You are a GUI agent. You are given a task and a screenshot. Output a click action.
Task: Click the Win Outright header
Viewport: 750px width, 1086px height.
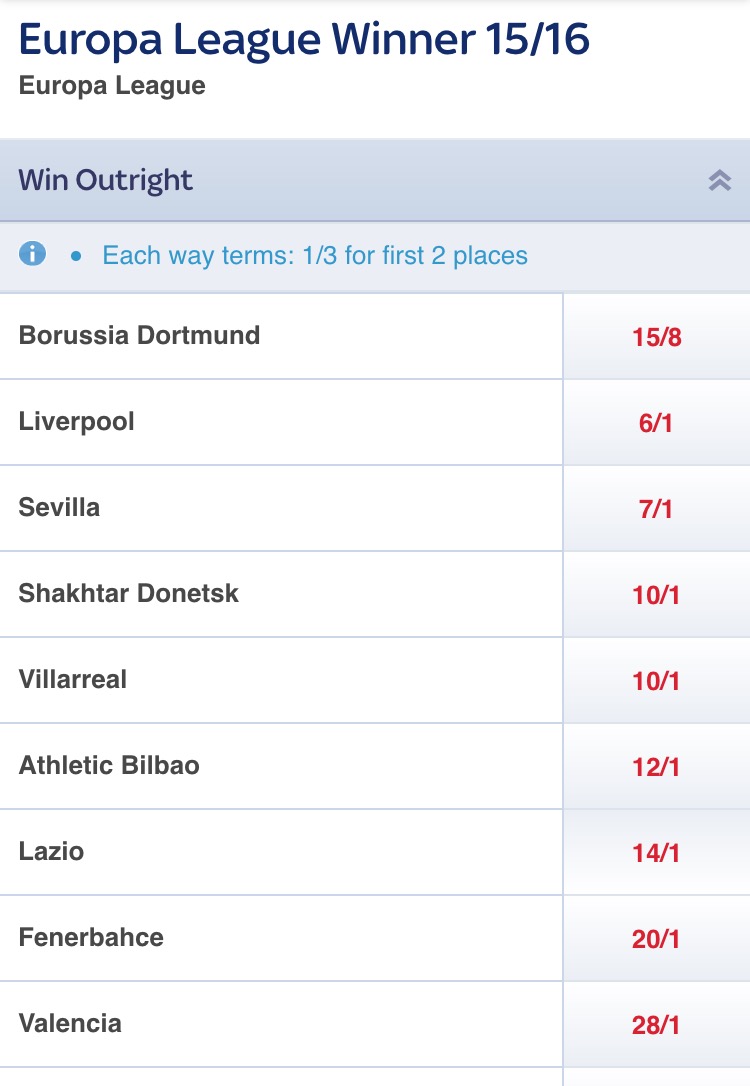point(106,180)
